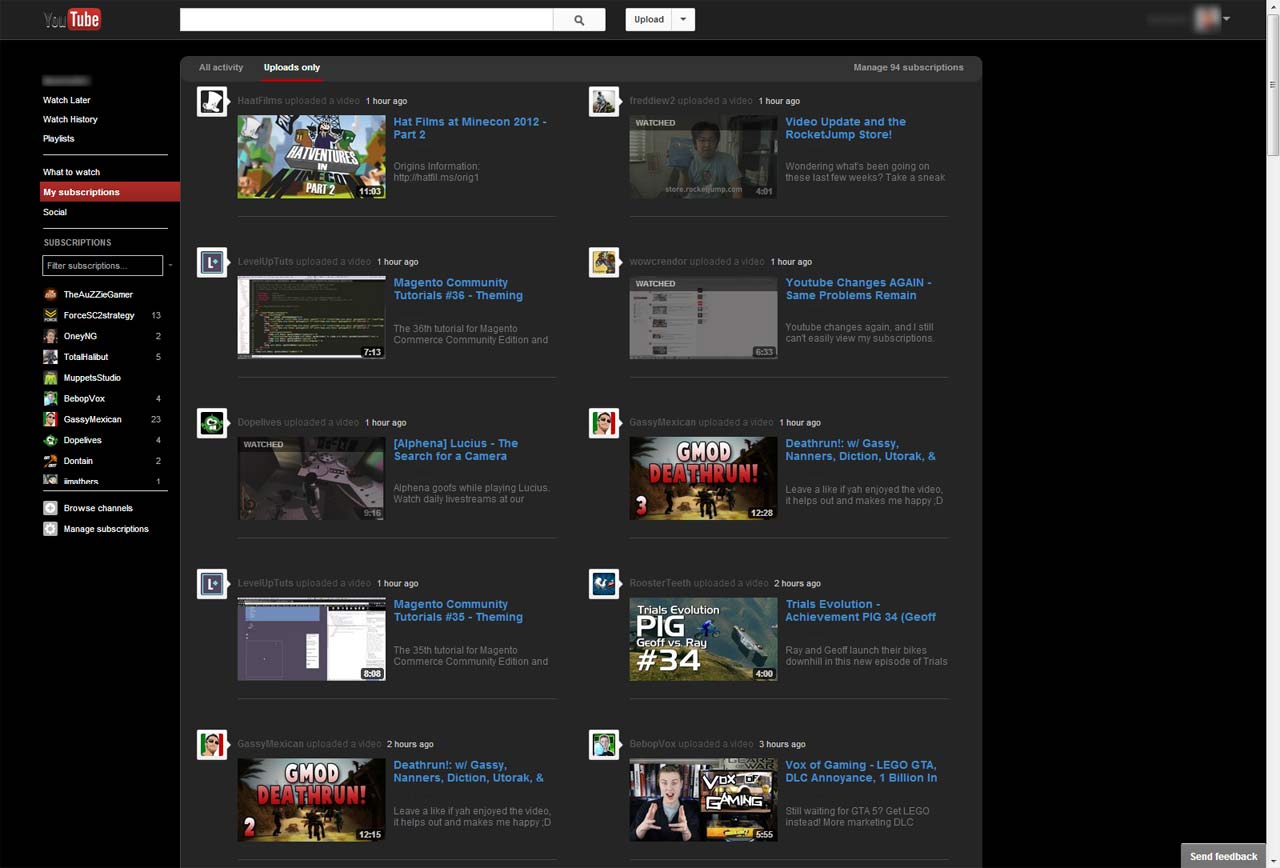The width and height of the screenshot is (1280, 868).
Task: Click the search magnifier button
Action: (579, 20)
